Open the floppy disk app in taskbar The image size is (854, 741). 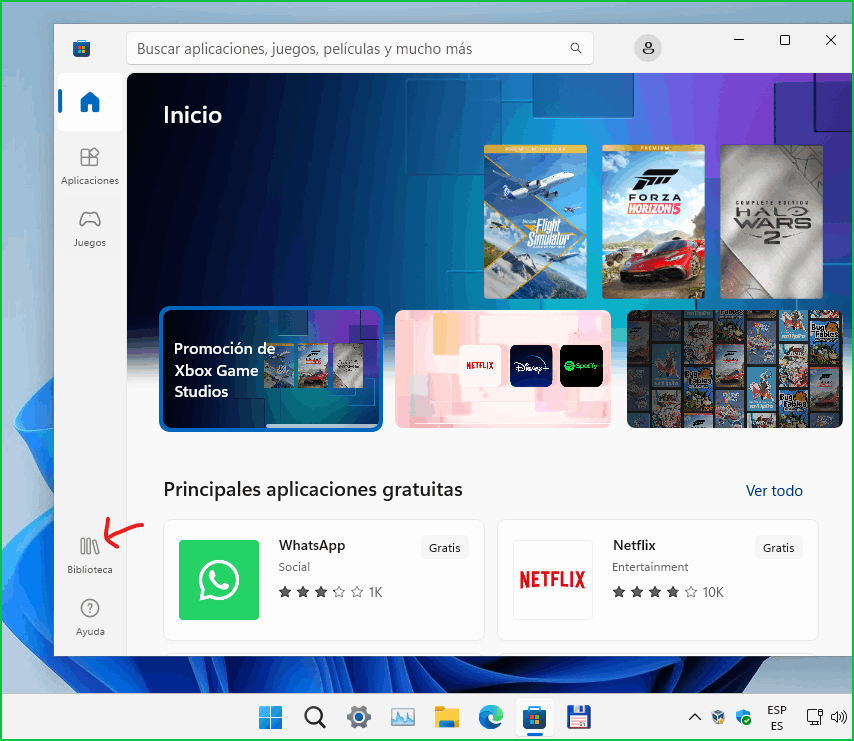coord(579,717)
